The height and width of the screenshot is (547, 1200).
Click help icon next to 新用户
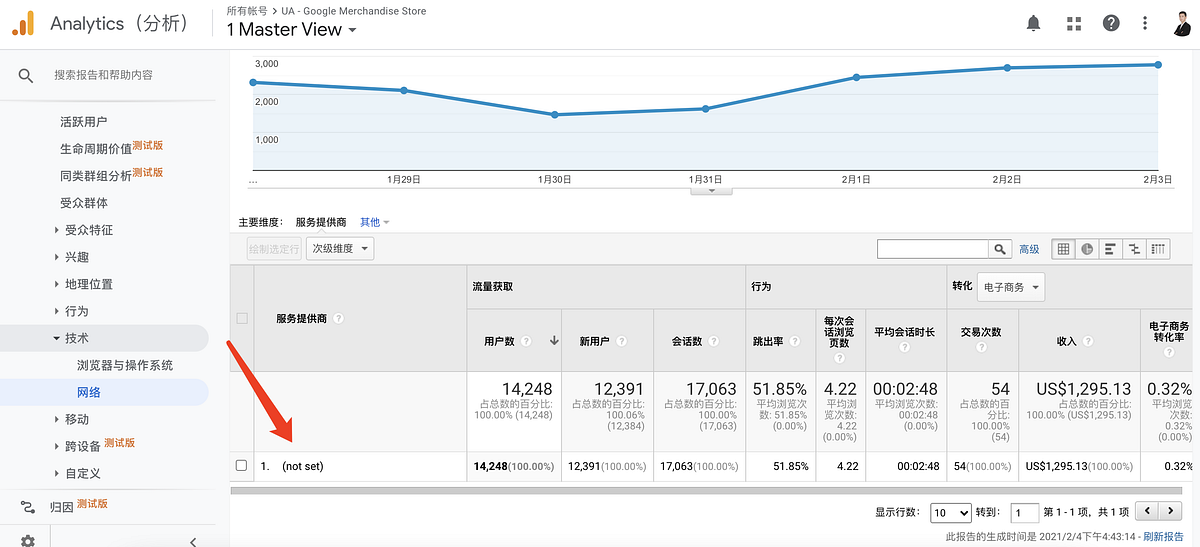tap(622, 341)
